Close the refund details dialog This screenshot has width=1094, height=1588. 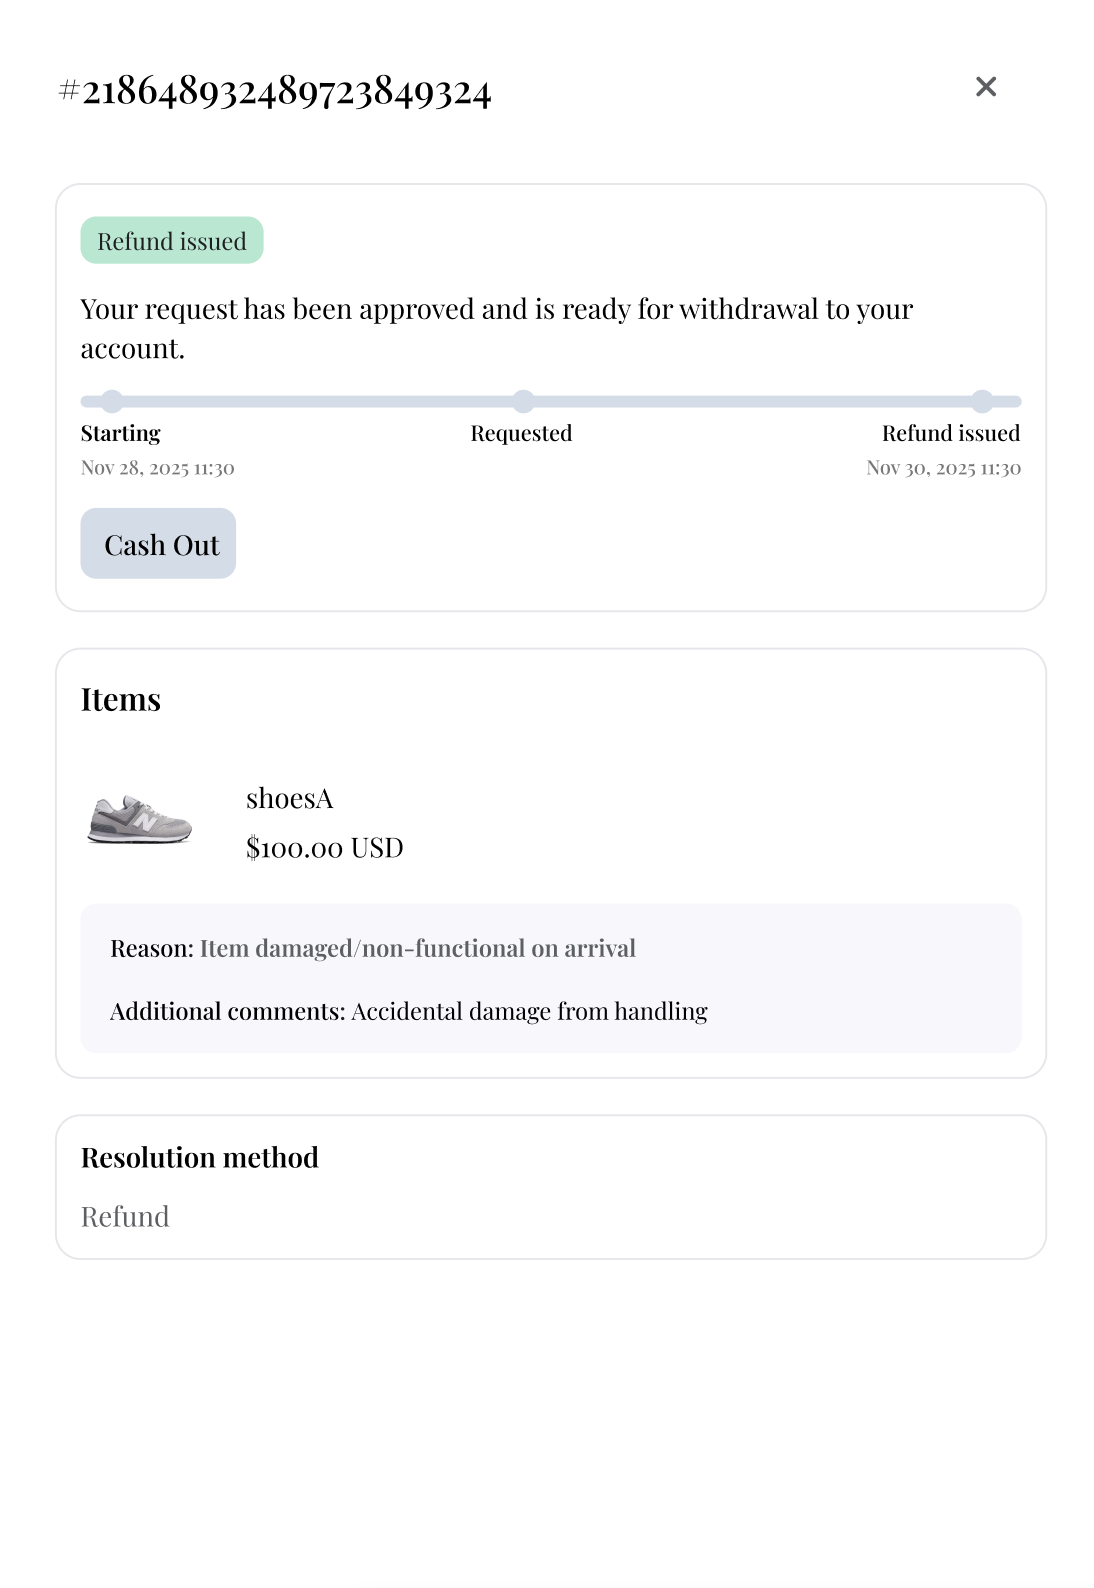click(x=986, y=87)
